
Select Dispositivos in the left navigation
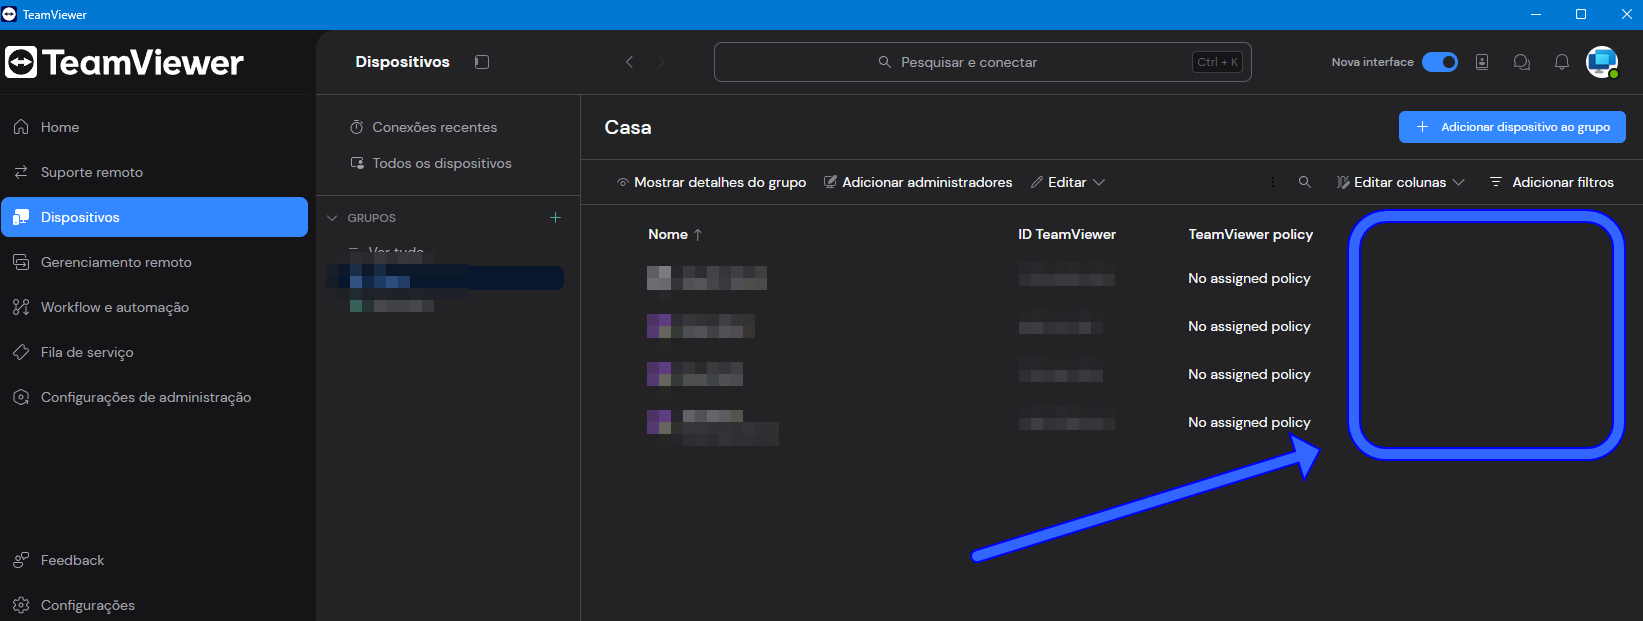pos(154,217)
